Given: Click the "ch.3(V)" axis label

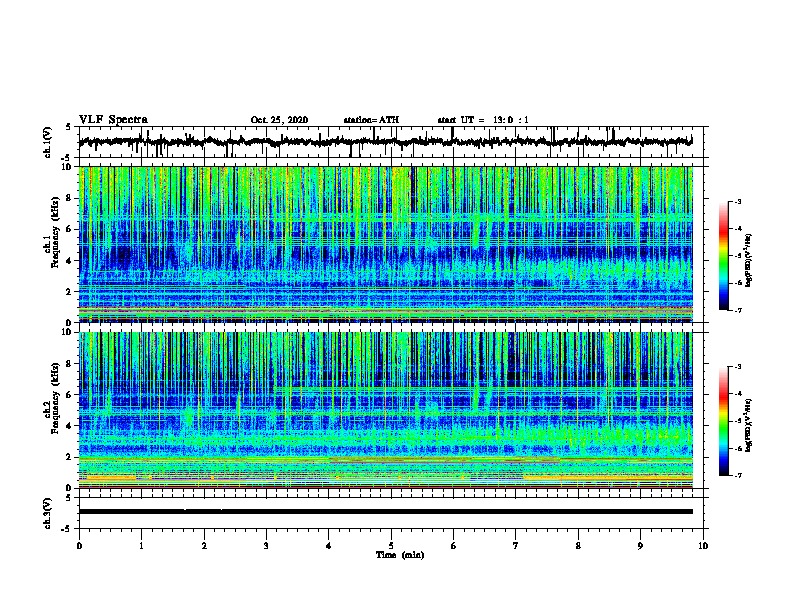Looking at the screenshot, I should [48, 513].
